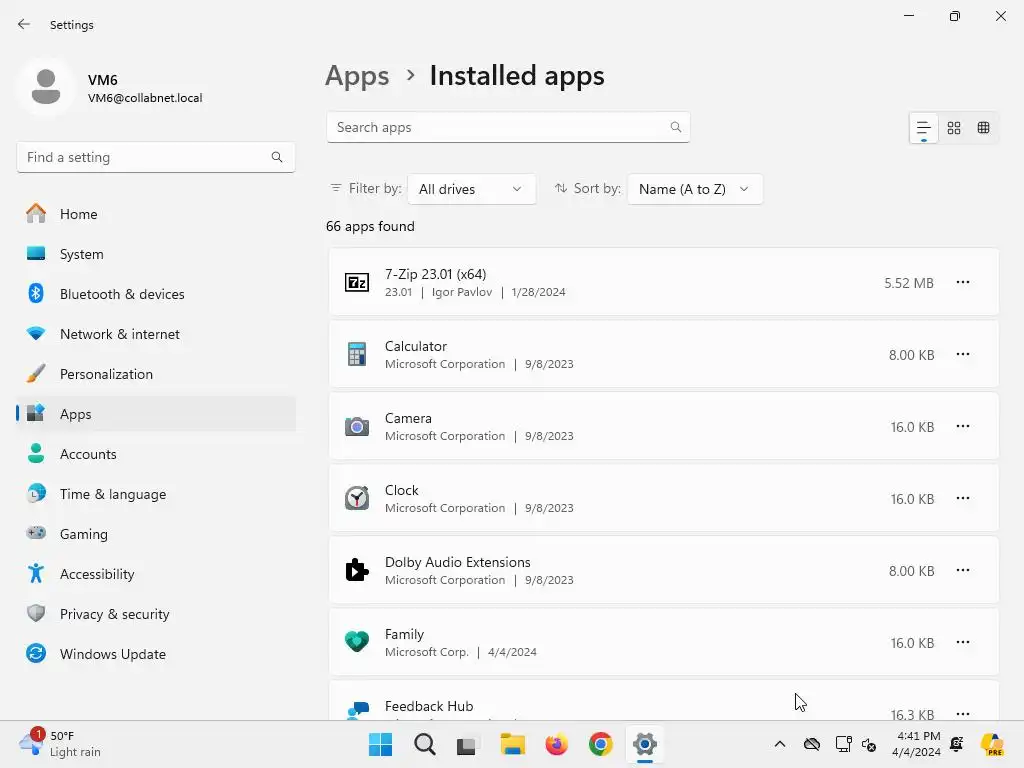
Task: Open more options for 7-Zip 23.01
Action: (962, 283)
